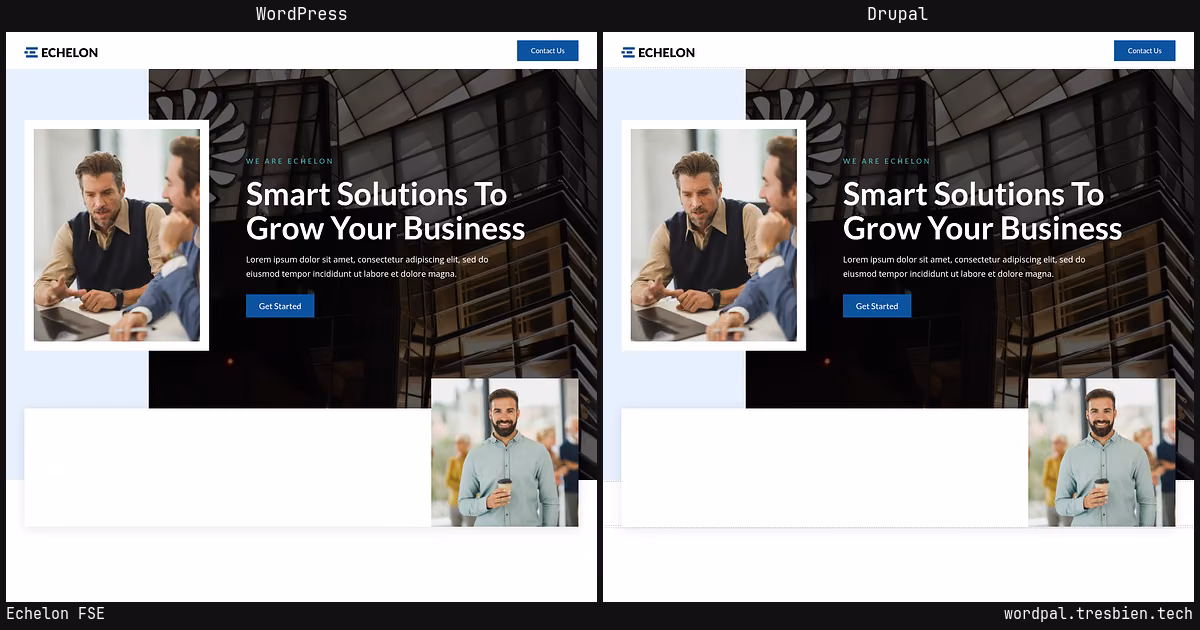The height and width of the screenshot is (630, 1200).
Task: Click the Lorem ipsum paragraph in WordPress panel
Action: 367,266
